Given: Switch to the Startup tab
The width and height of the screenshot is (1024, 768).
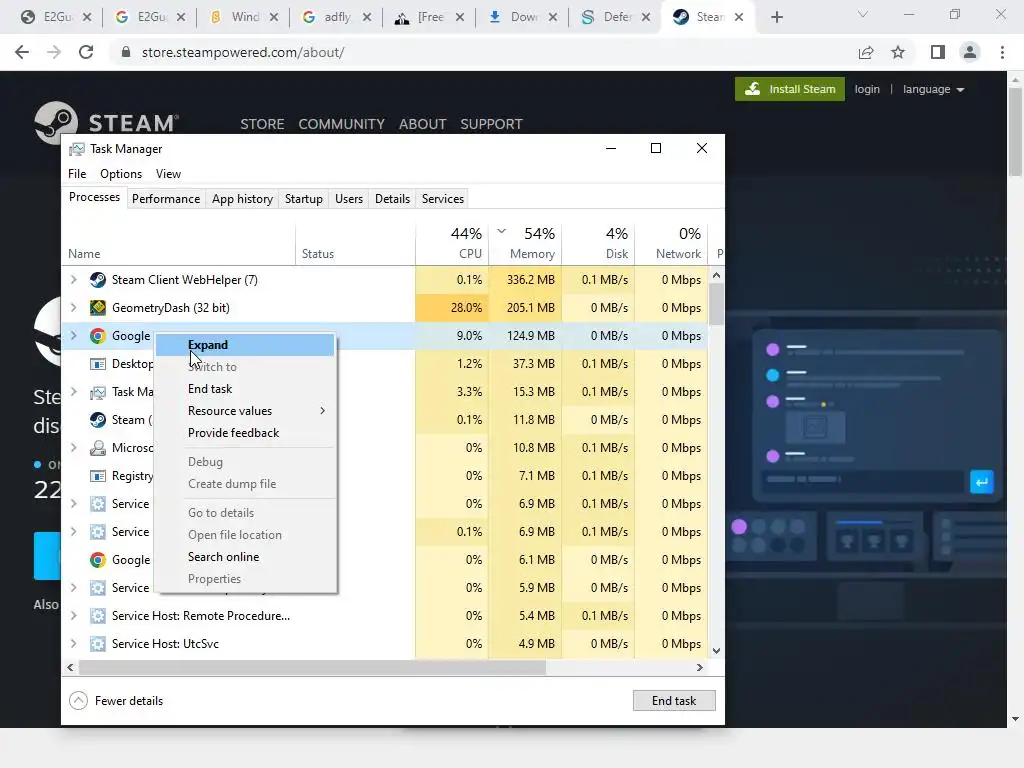Looking at the screenshot, I should click(x=304, y=199).
